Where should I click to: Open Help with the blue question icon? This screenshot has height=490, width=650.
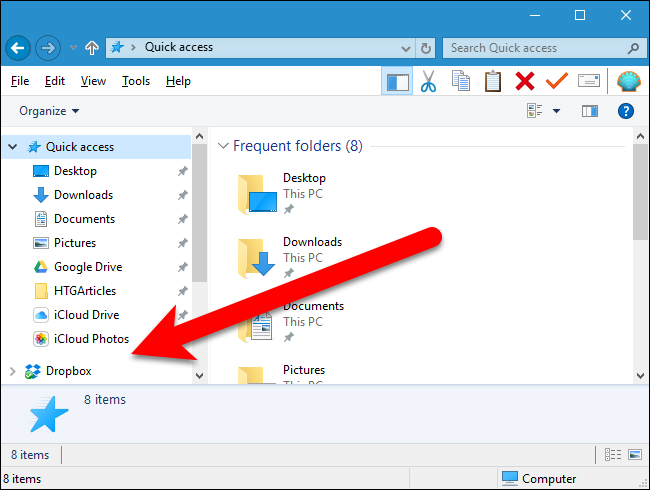pos(626,111)
